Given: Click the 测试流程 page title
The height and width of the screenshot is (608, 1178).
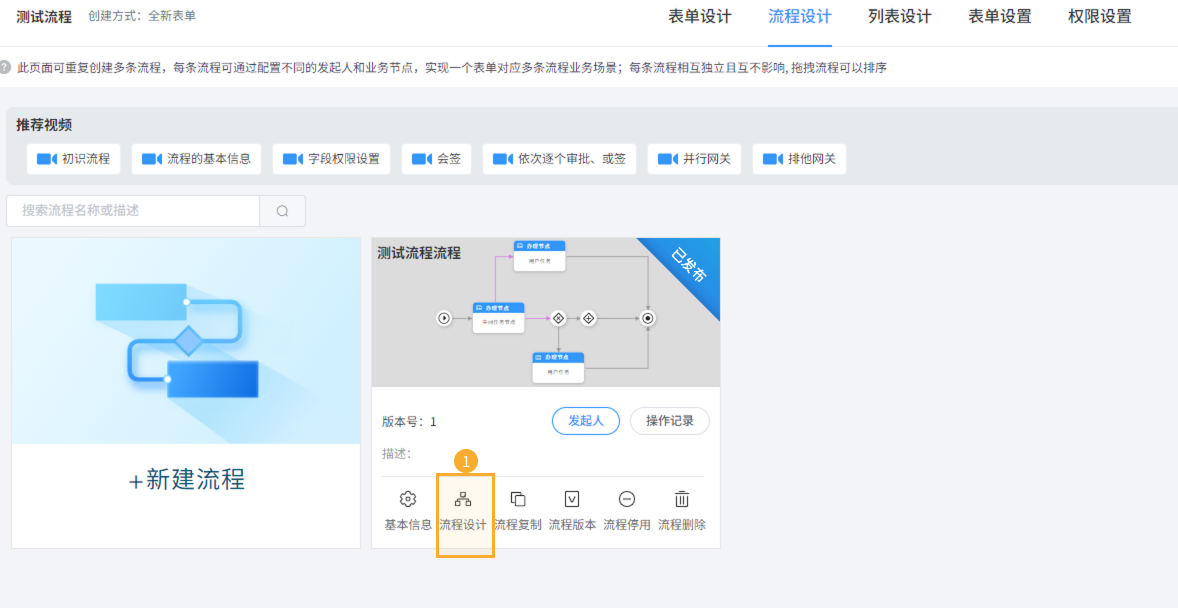Looking at the screenshot, I should coord(44,17).
